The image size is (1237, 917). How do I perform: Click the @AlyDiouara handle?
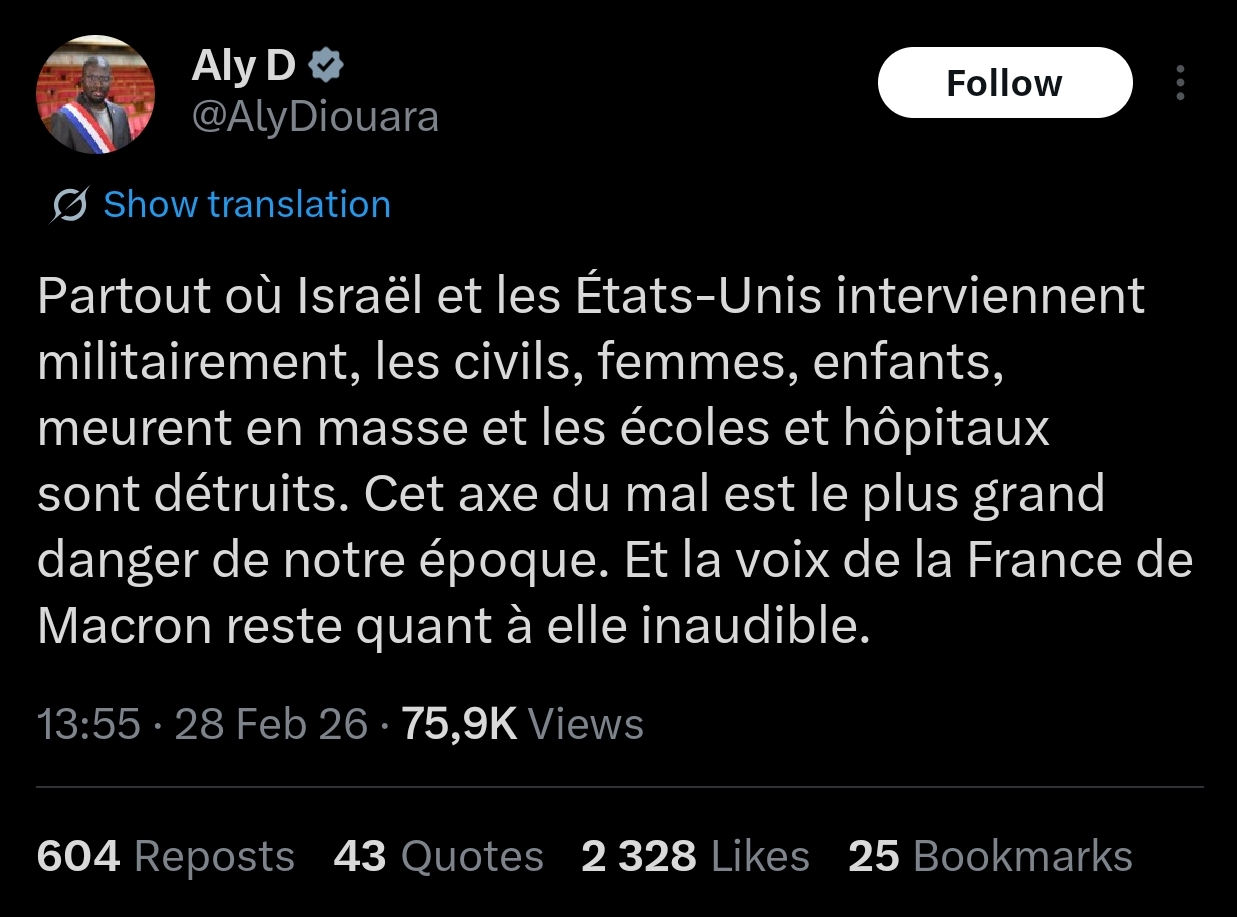coord(314,117)
